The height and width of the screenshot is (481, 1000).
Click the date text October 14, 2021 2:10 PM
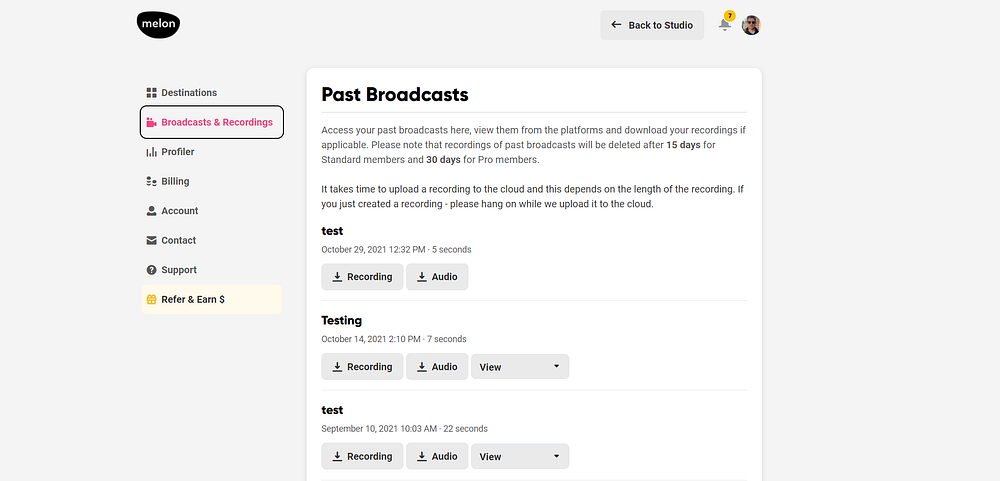click(x=371, y=339)
